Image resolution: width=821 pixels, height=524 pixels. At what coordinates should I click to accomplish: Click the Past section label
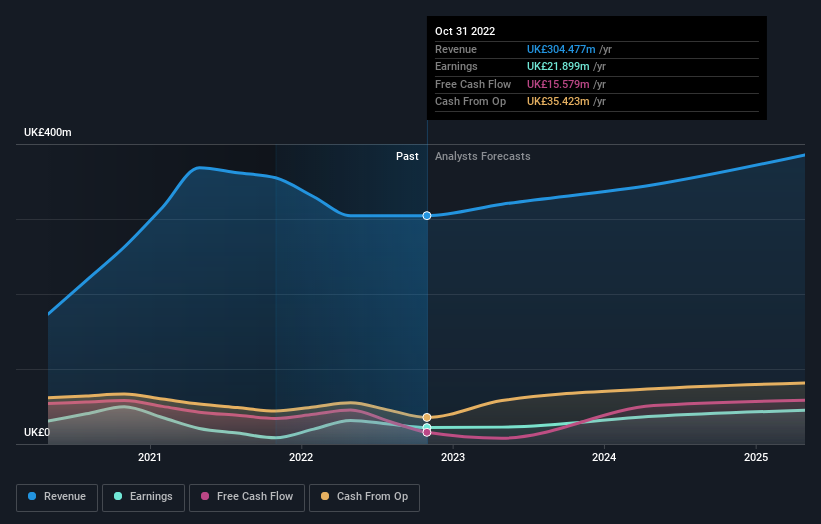(407, 156)
